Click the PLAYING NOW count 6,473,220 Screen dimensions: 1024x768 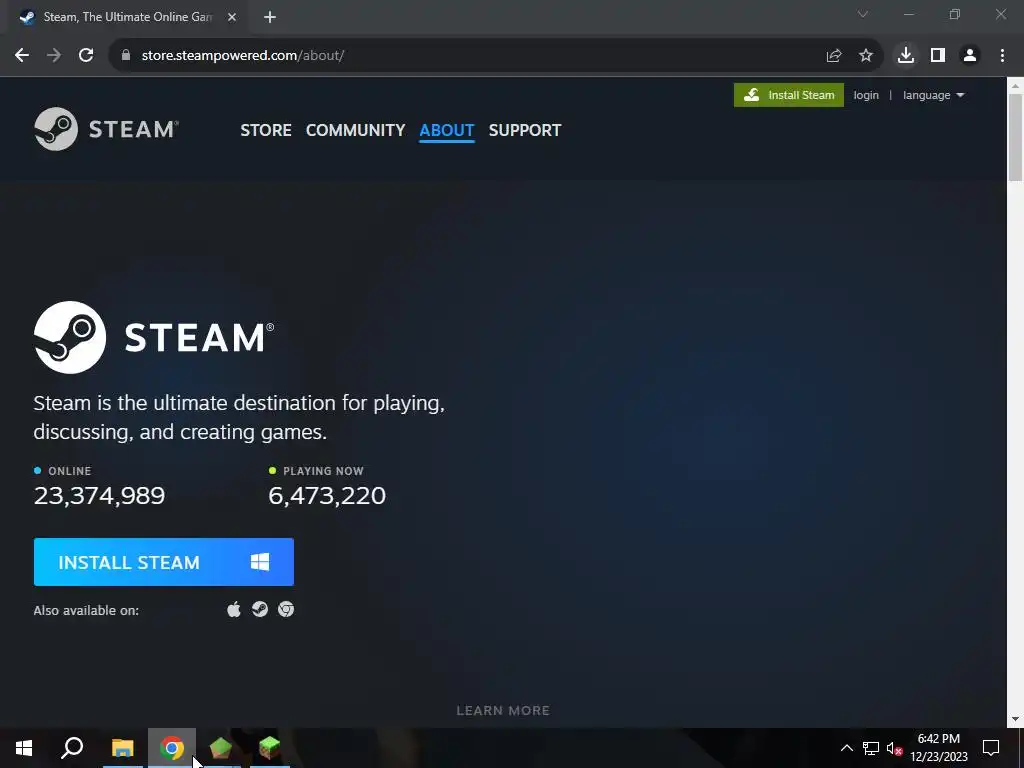[327, 496]
